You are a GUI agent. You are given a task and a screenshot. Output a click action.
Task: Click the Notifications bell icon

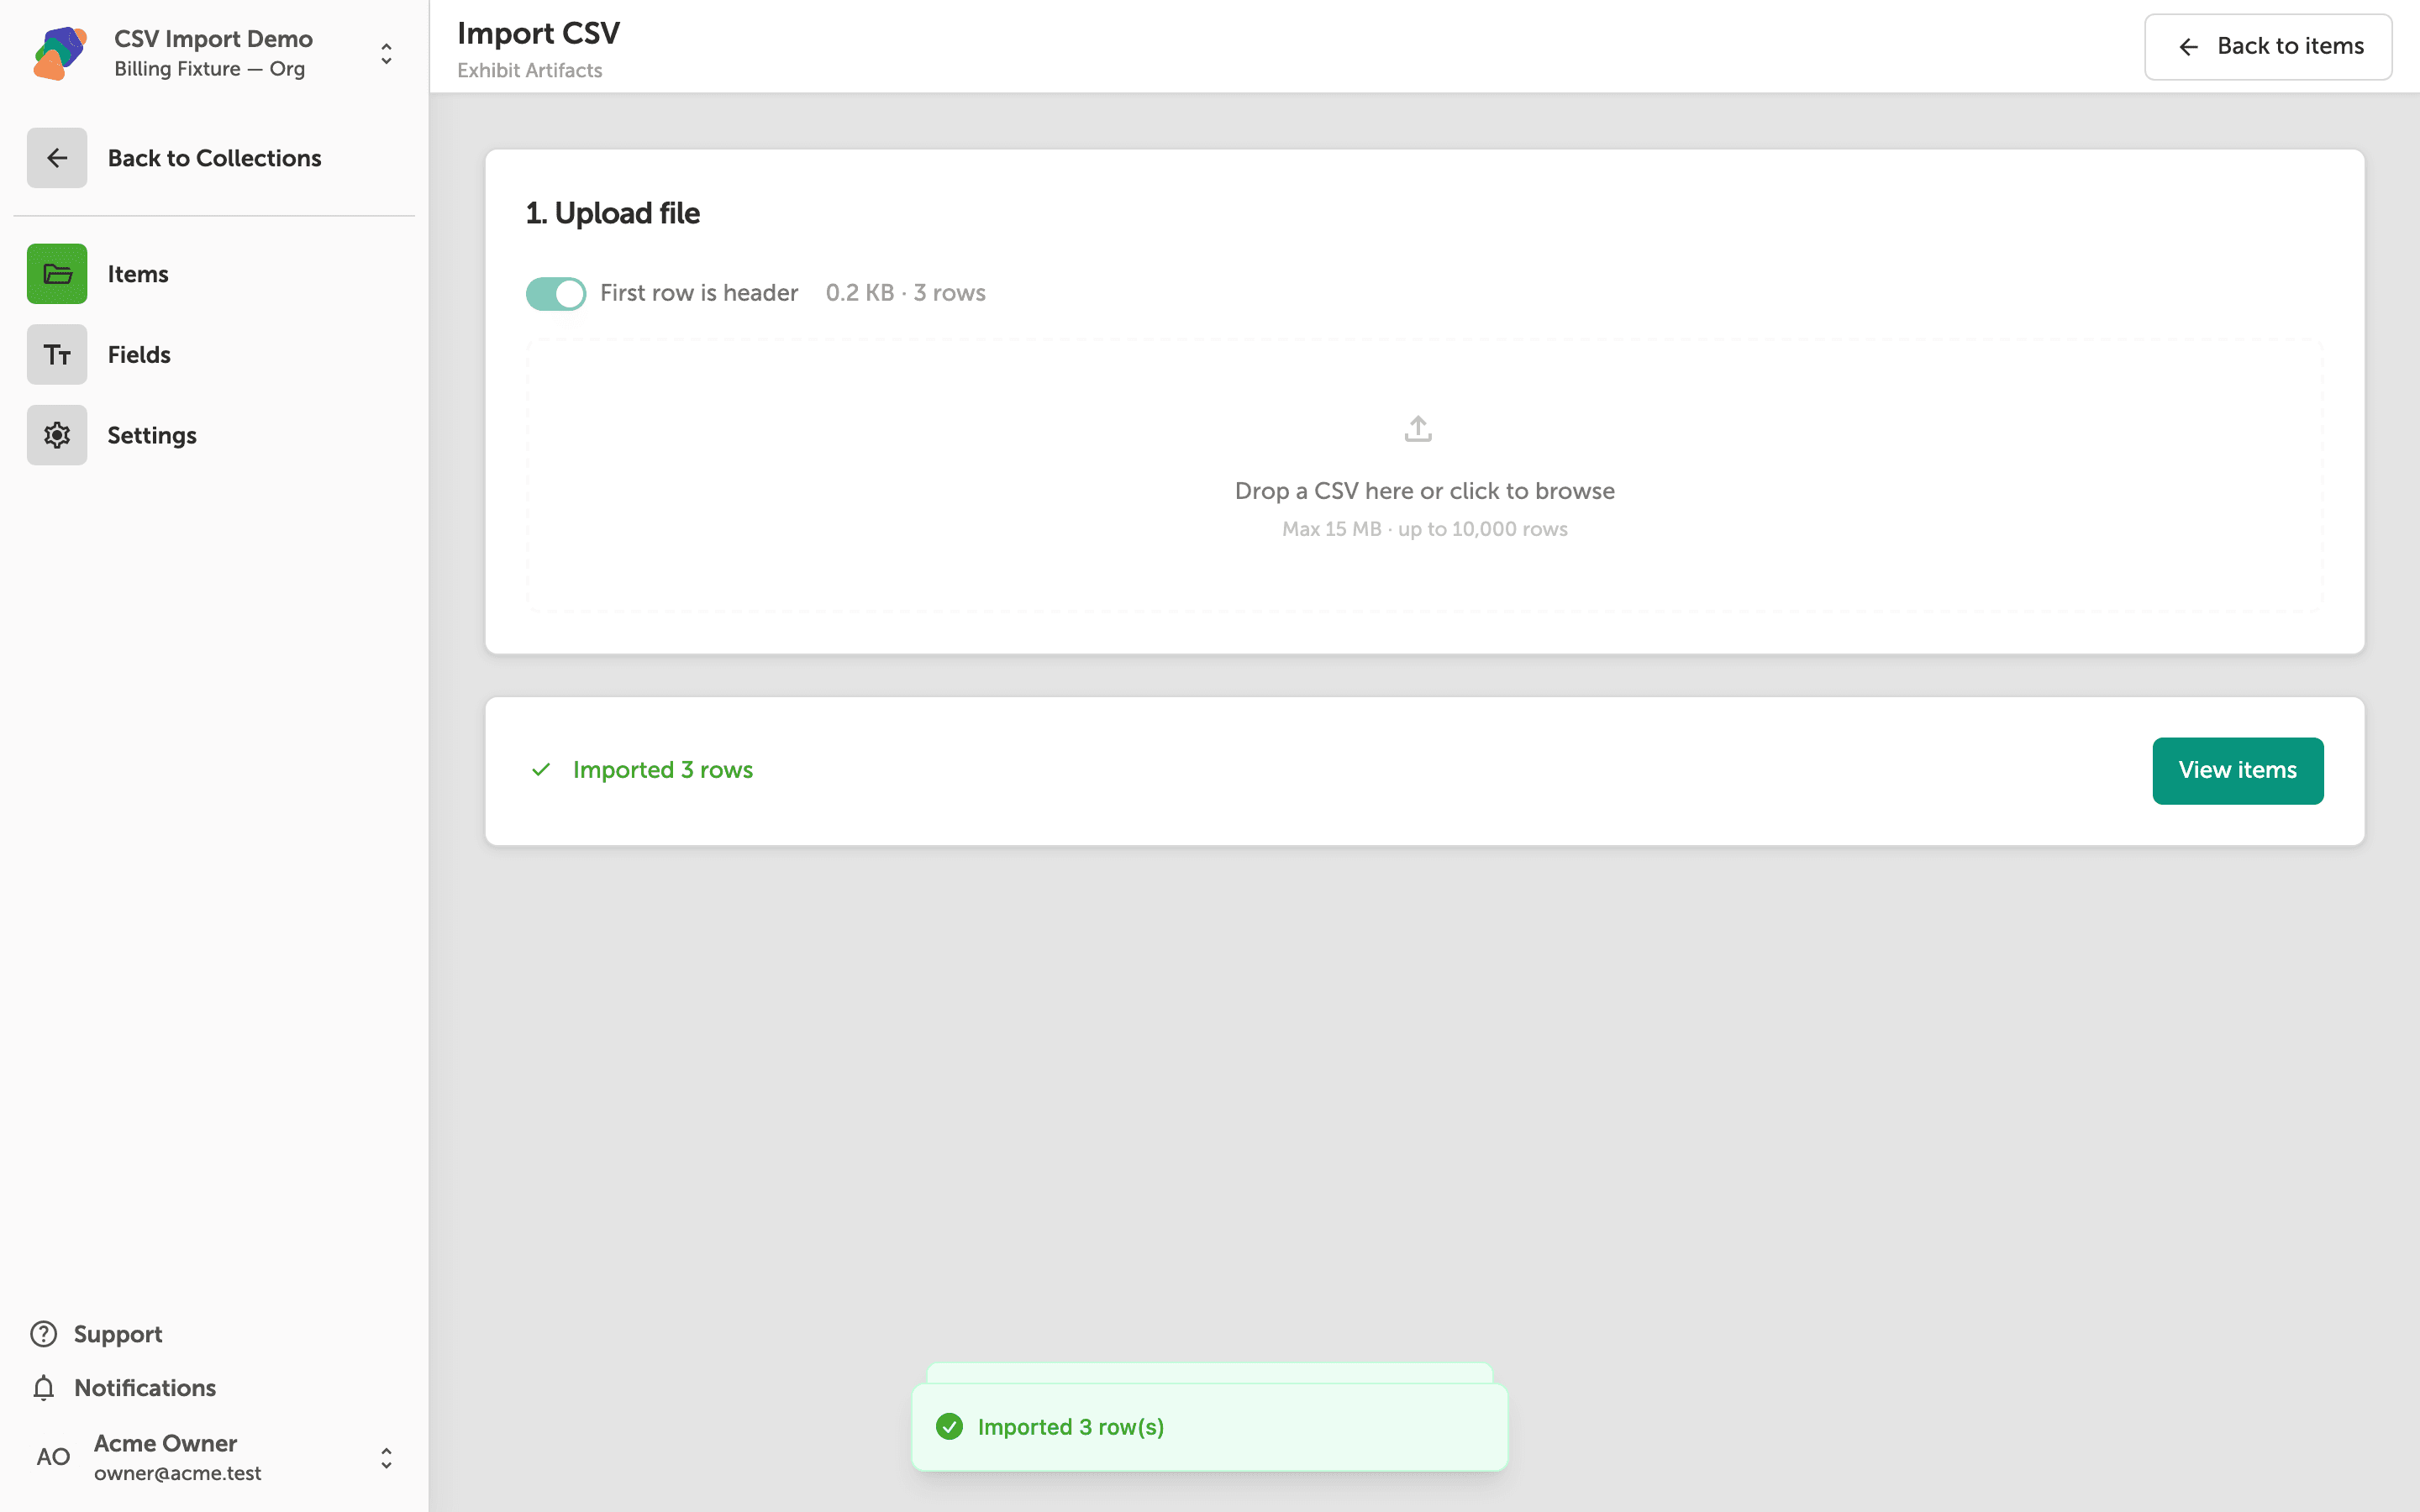(x=43, y=1388)
